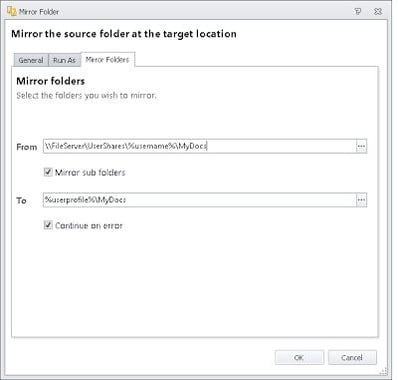
Task: Close the Mirror Folder dialog
Action: pos(378,12)
